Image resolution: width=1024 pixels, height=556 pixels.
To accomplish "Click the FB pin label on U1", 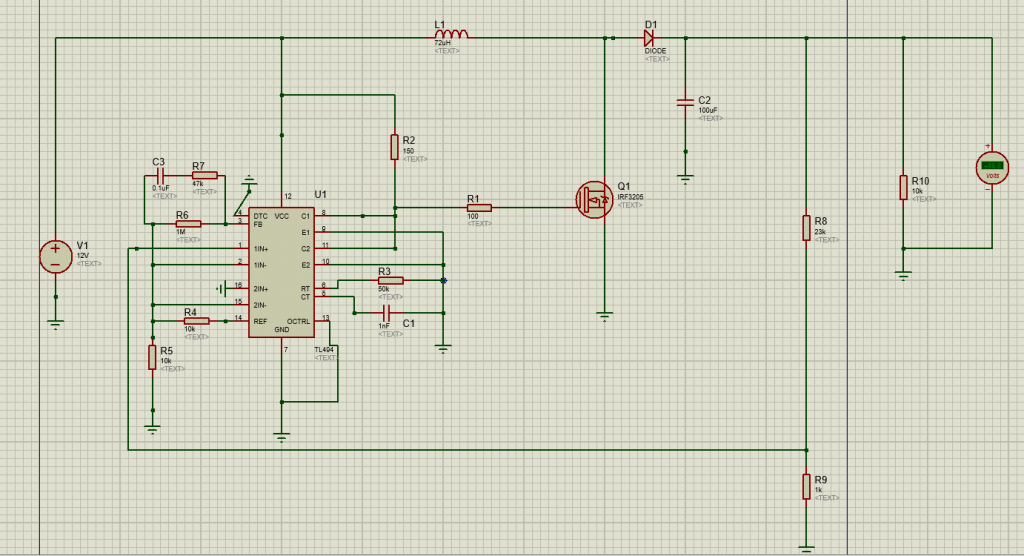I will click(x=258, y=224).
